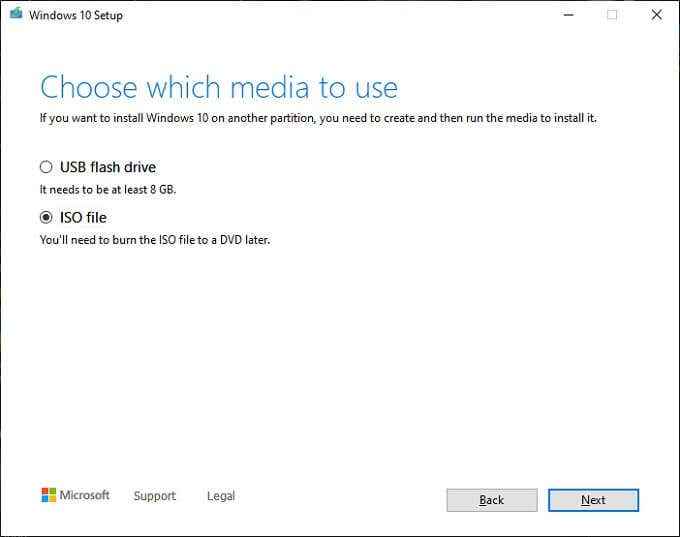Click the "Choose which media to use" heading

tap(219, 87)
